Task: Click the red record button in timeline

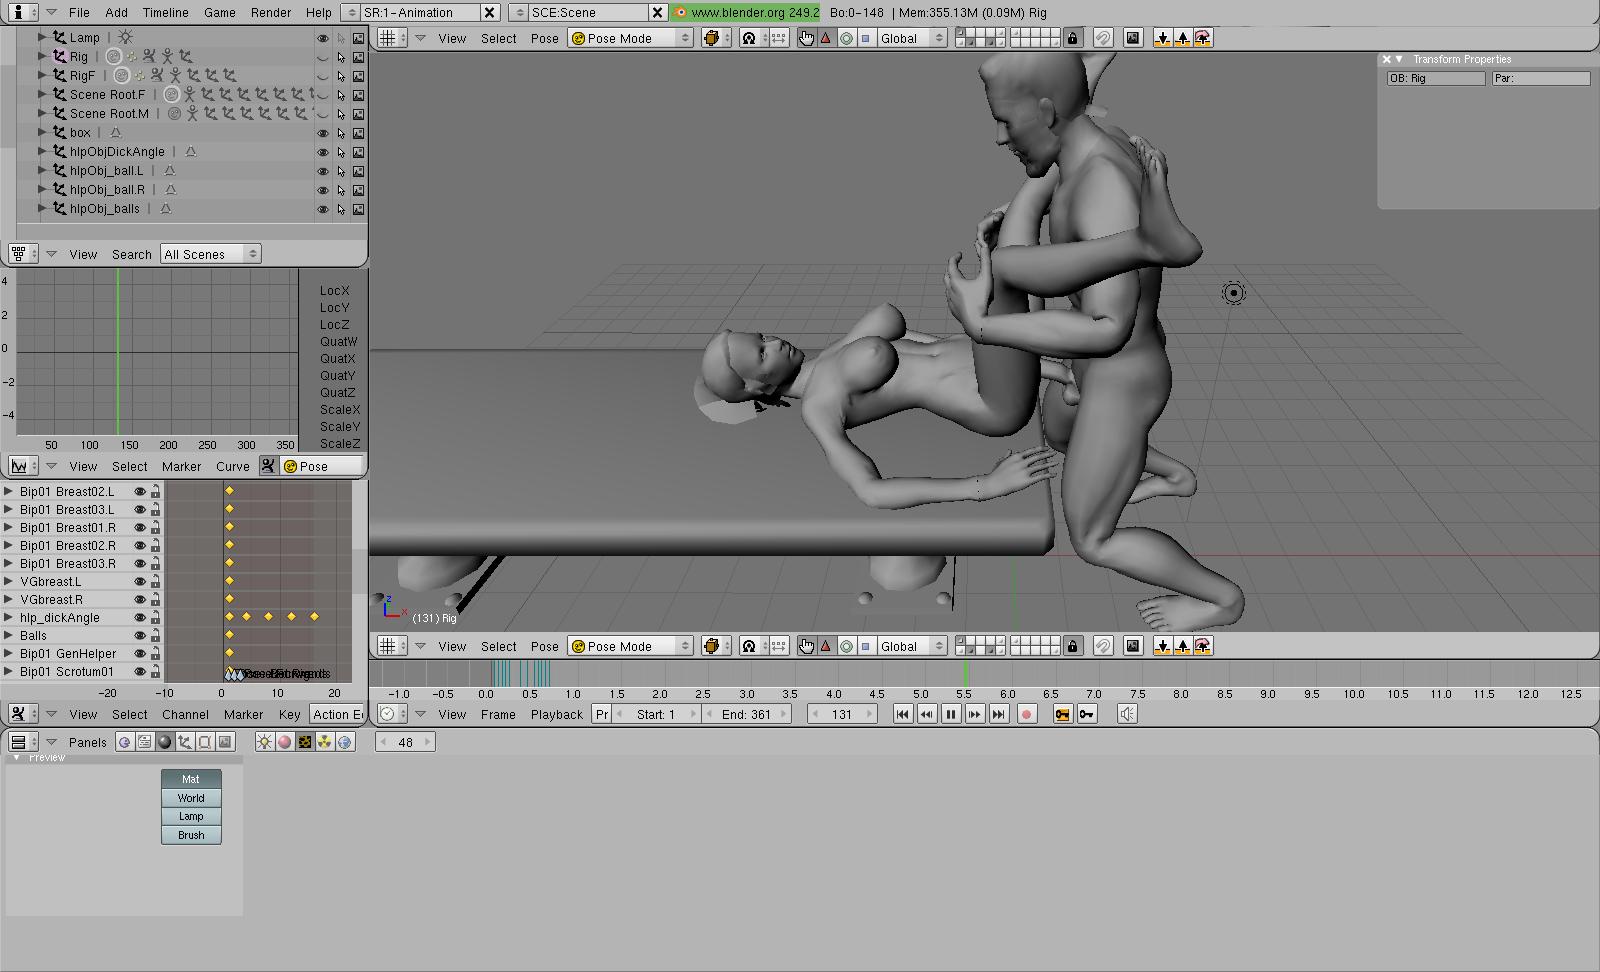Action: (x=1026, y=714)
